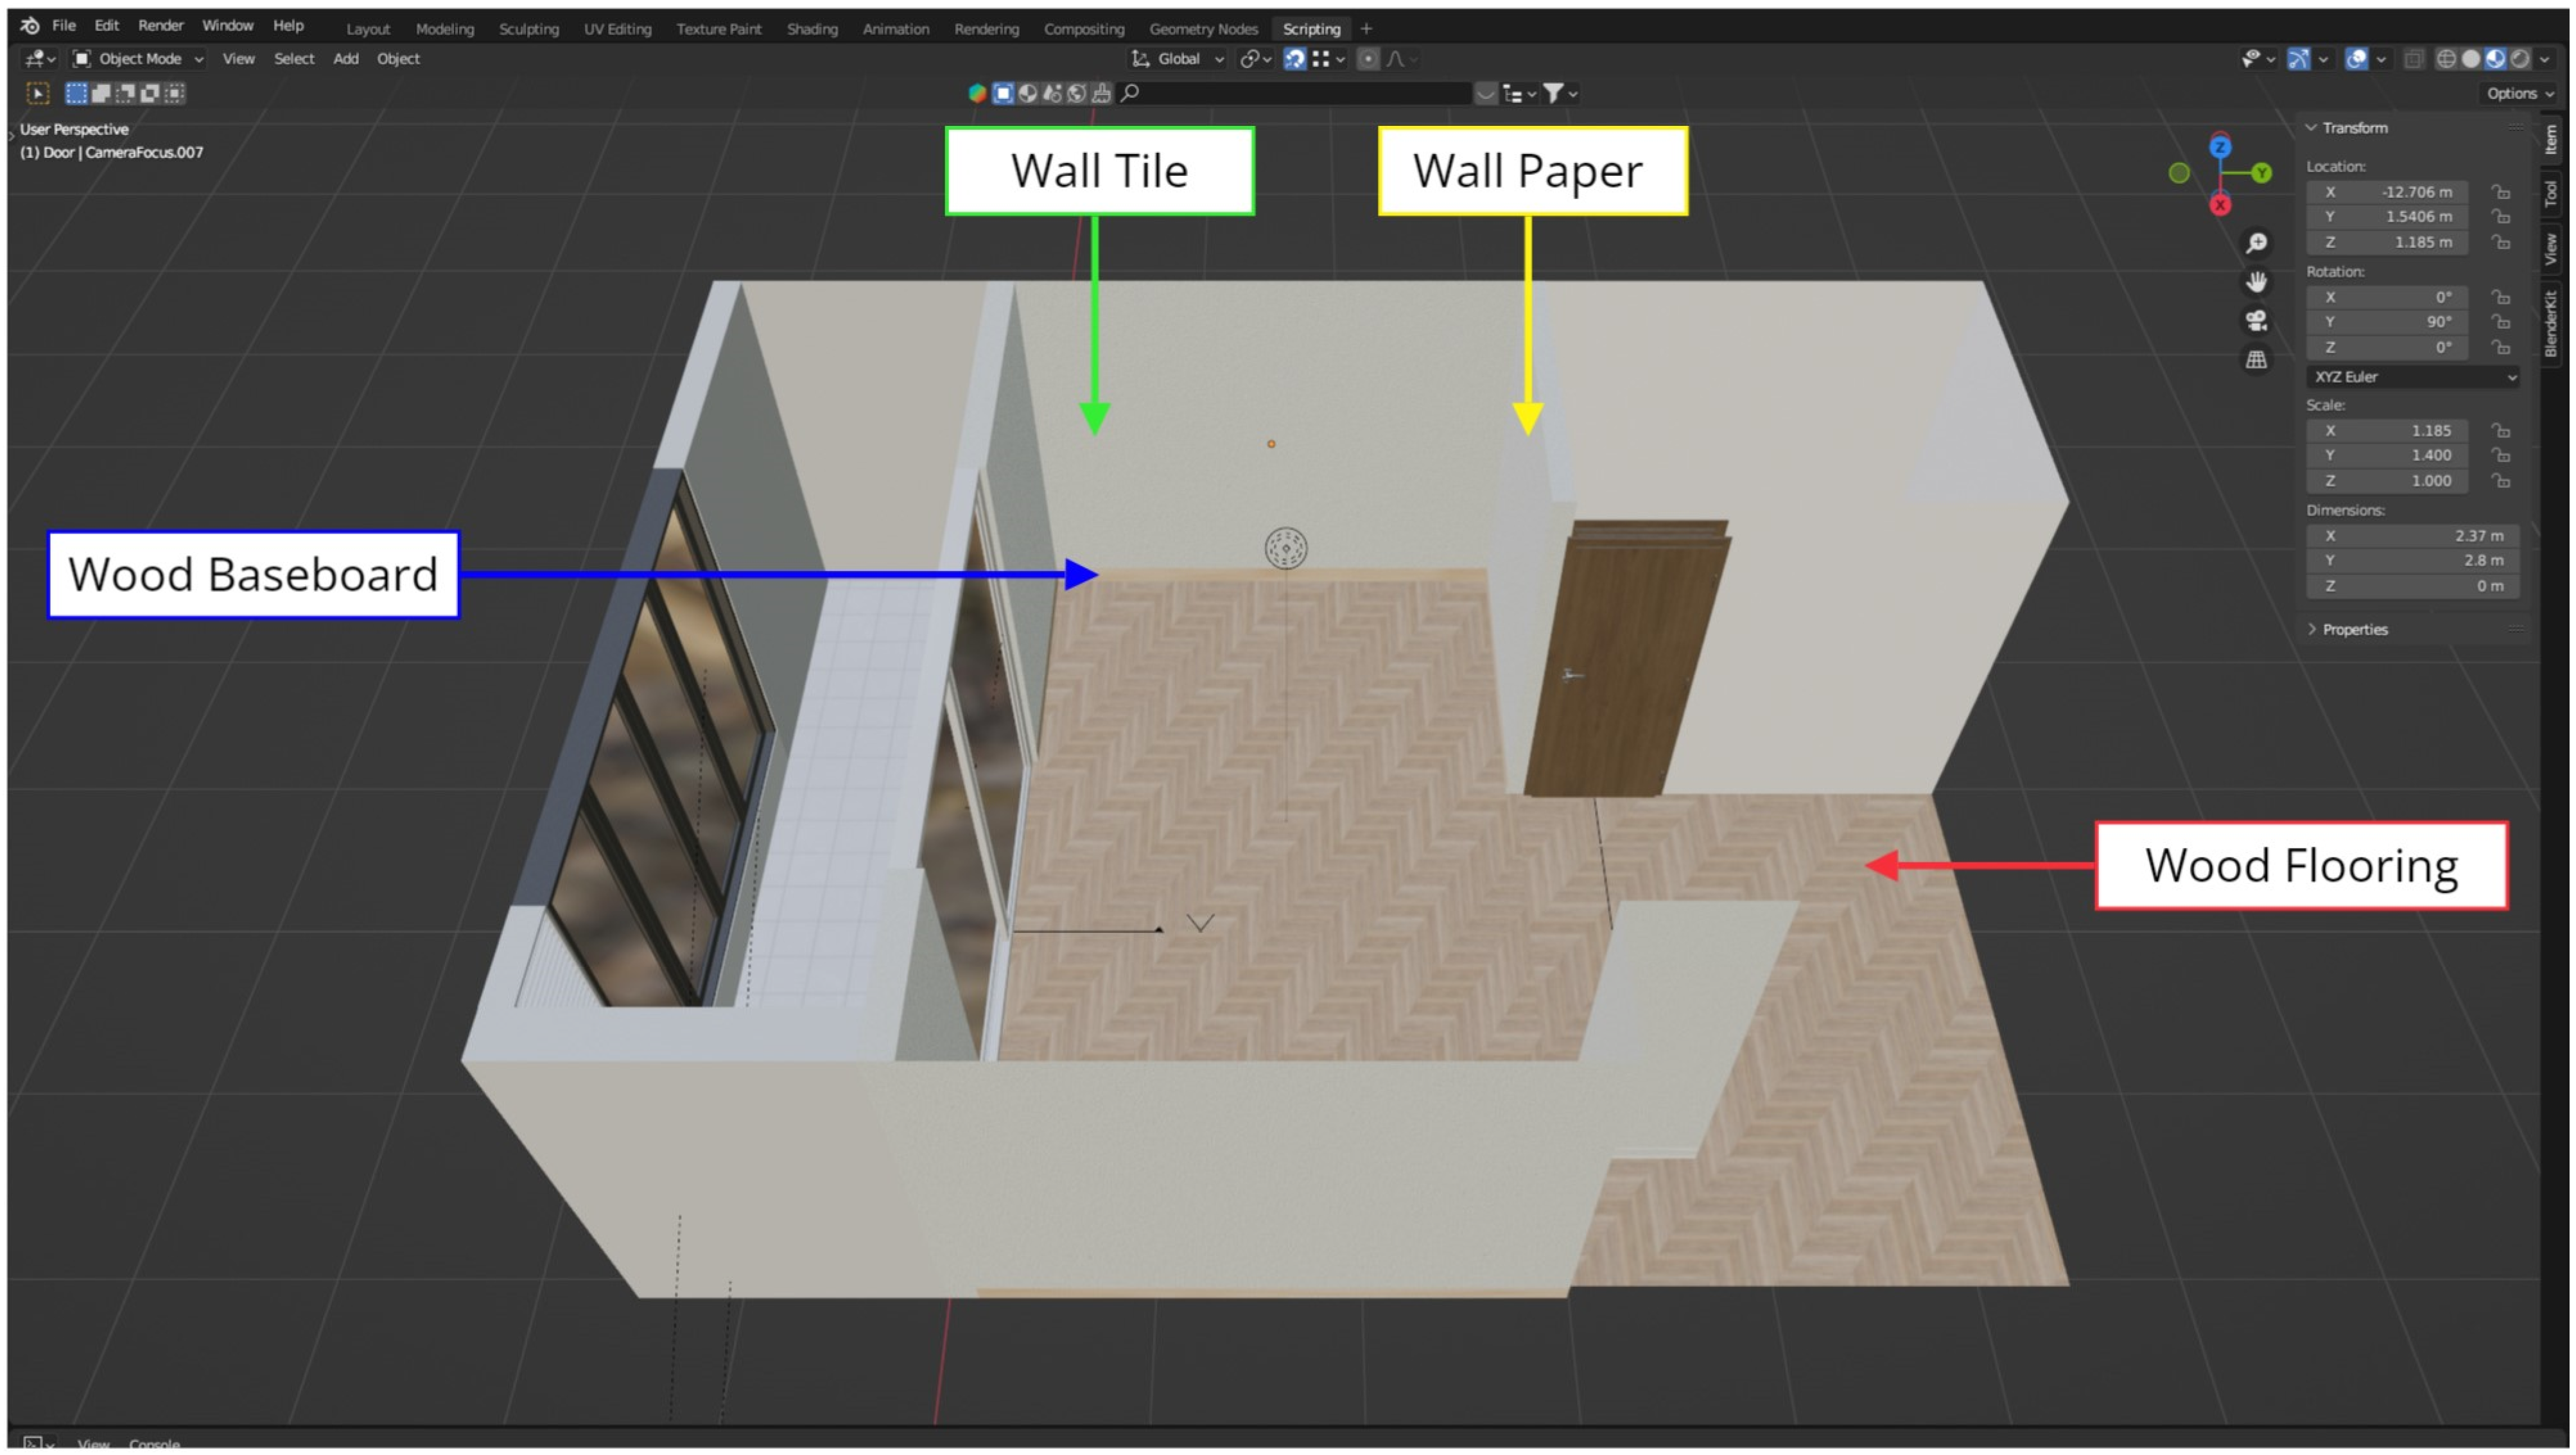The width and height of the screenshot is (2576, 1455).
Task: Switch perspective/orthographic with grid icon
Action: 2256,359
